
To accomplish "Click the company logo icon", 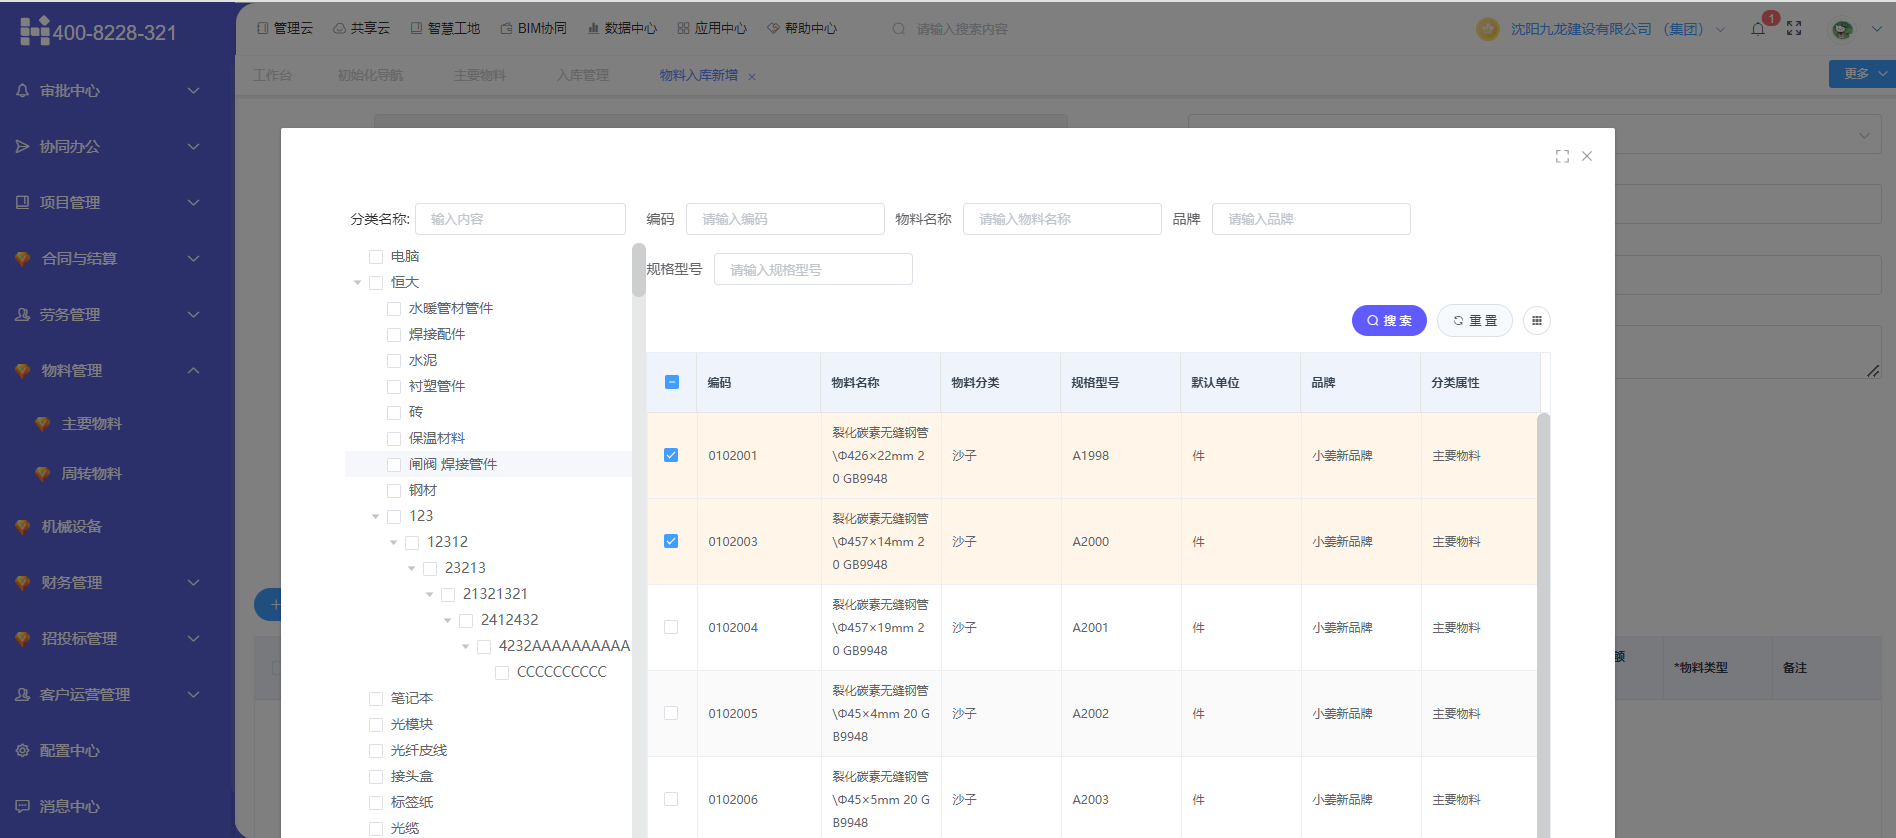I will coord(1488,29).
